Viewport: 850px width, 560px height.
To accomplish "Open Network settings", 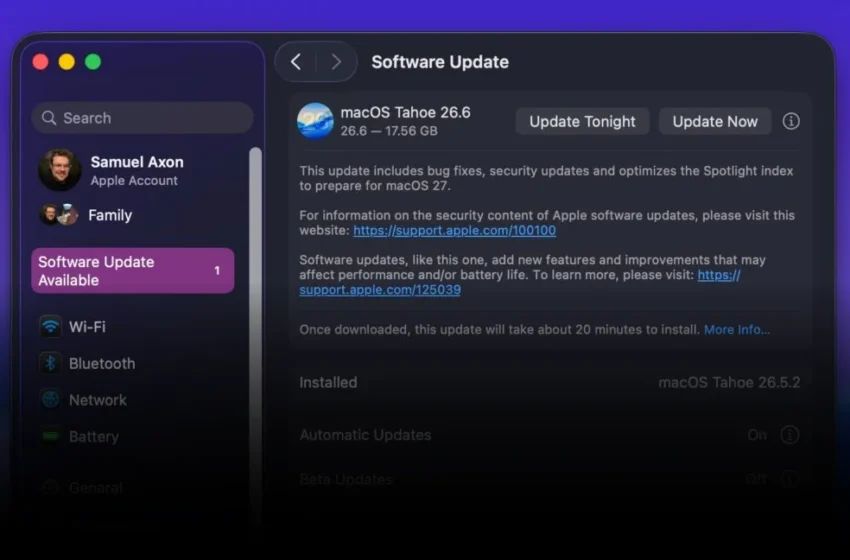I will click(133, 400).
